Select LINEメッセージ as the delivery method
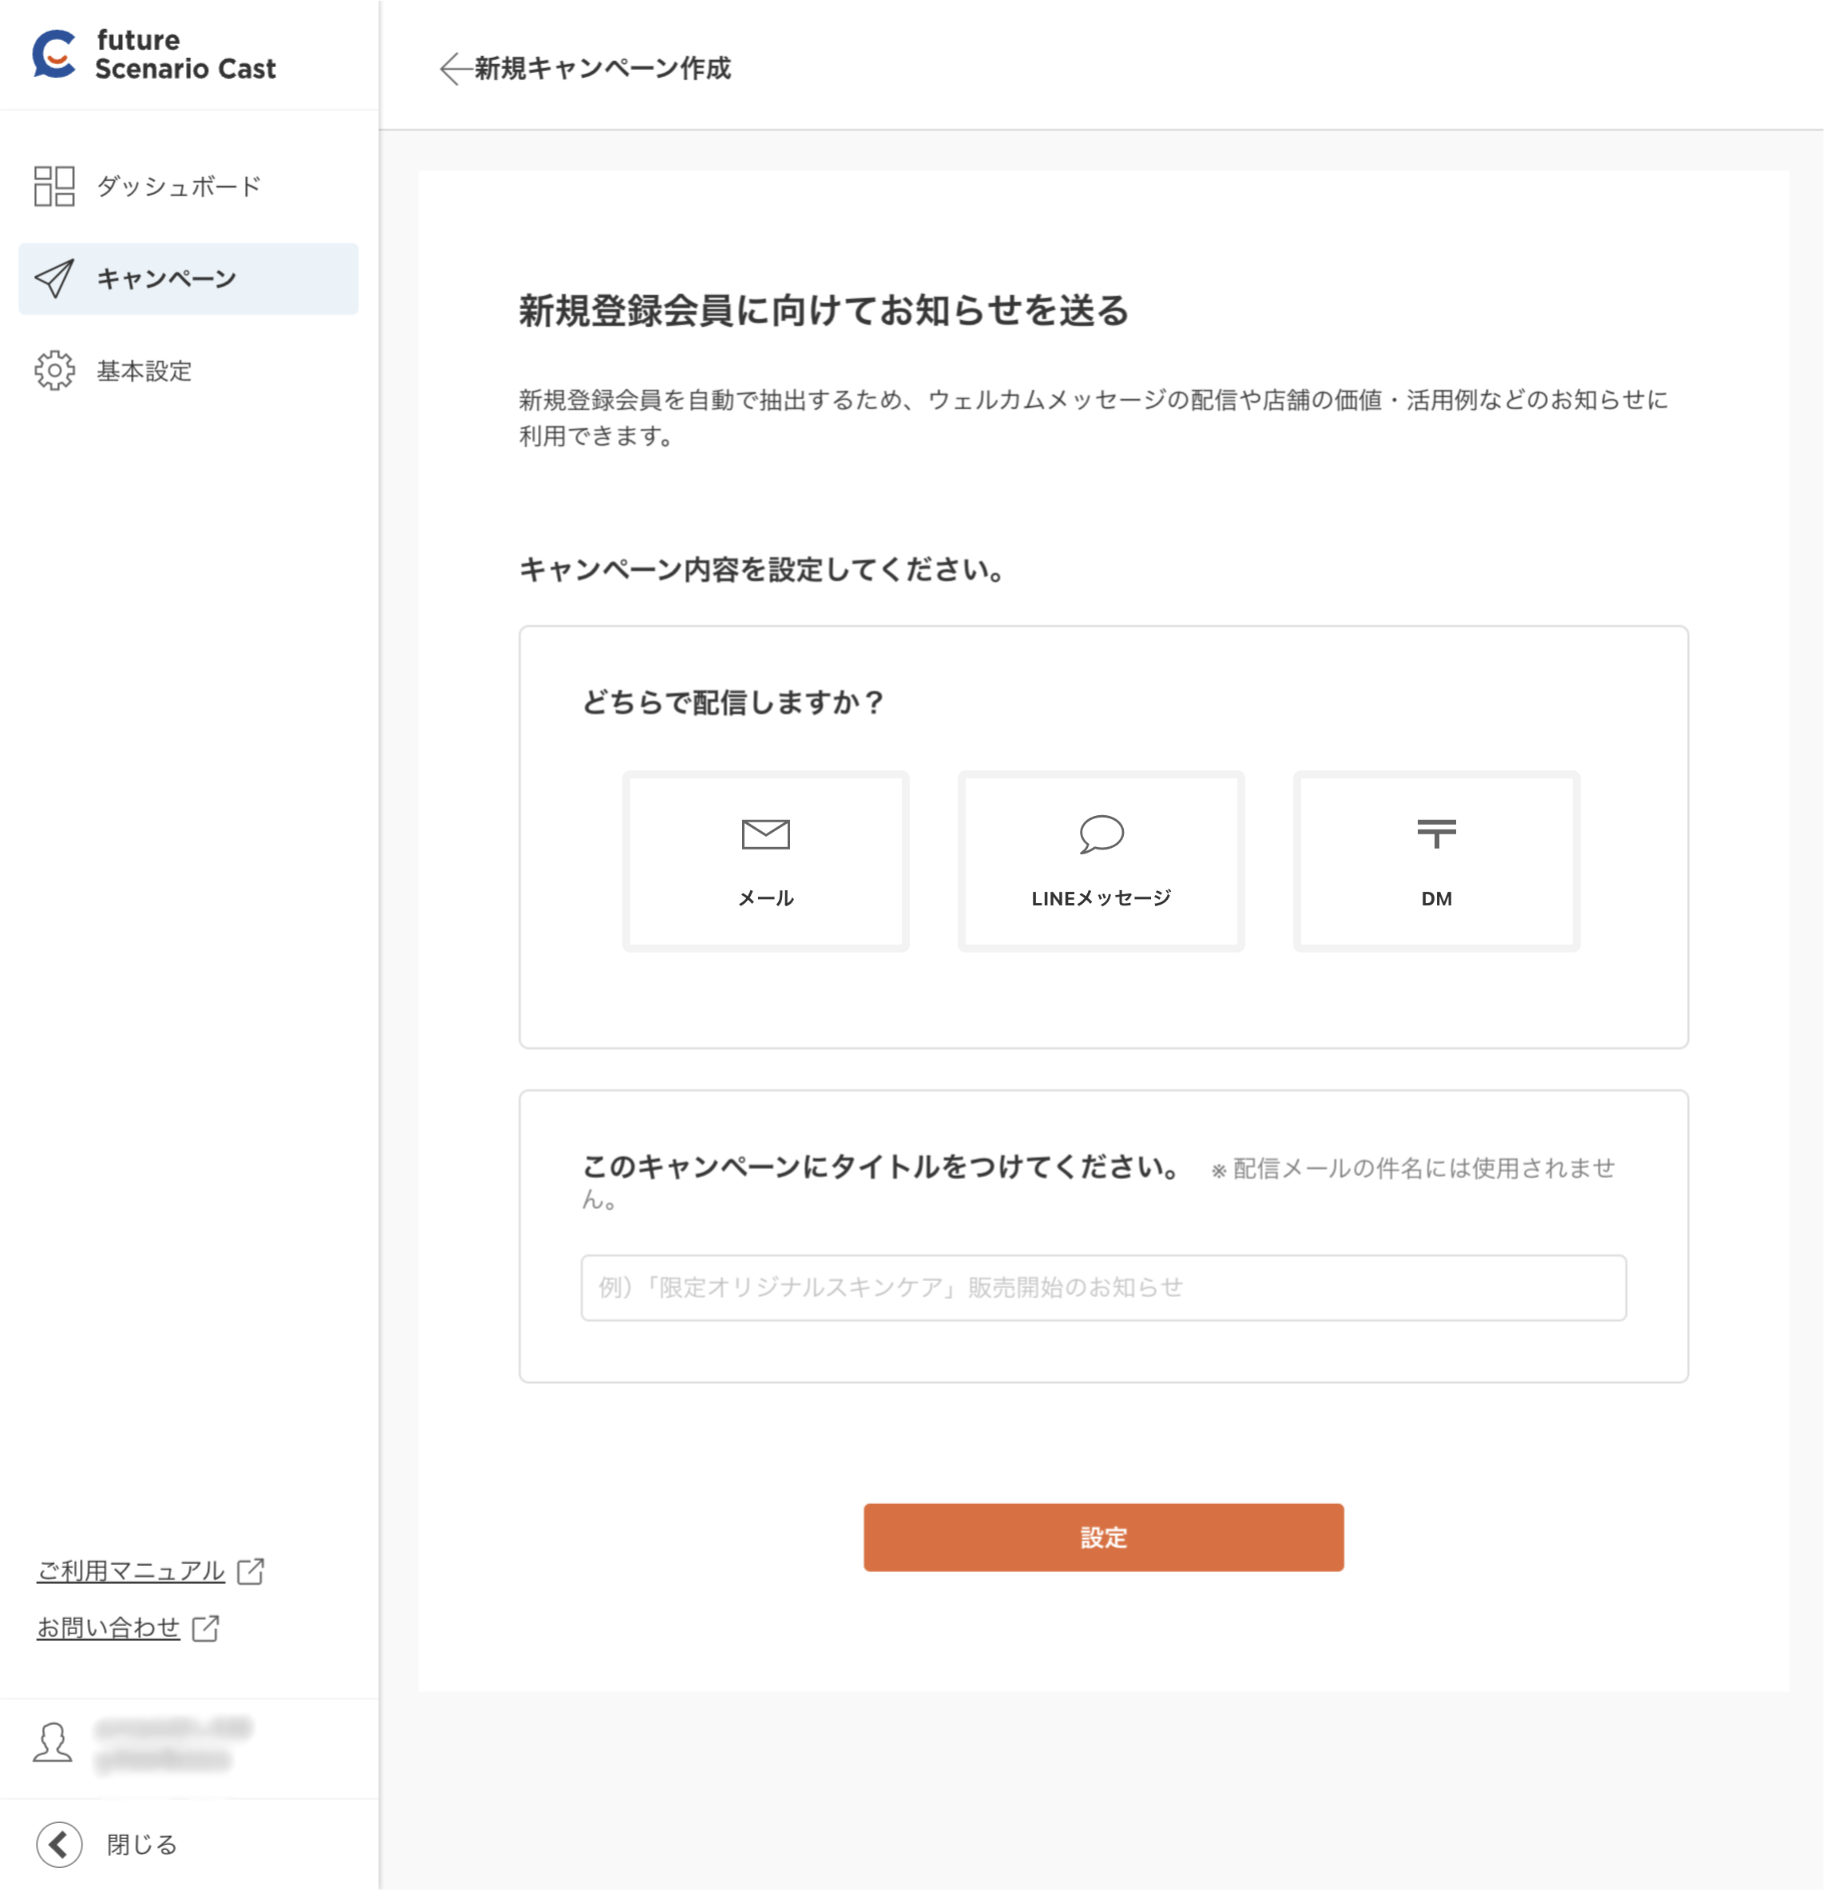Viewport: 1824px width, 1890px height. (1100, 861)
